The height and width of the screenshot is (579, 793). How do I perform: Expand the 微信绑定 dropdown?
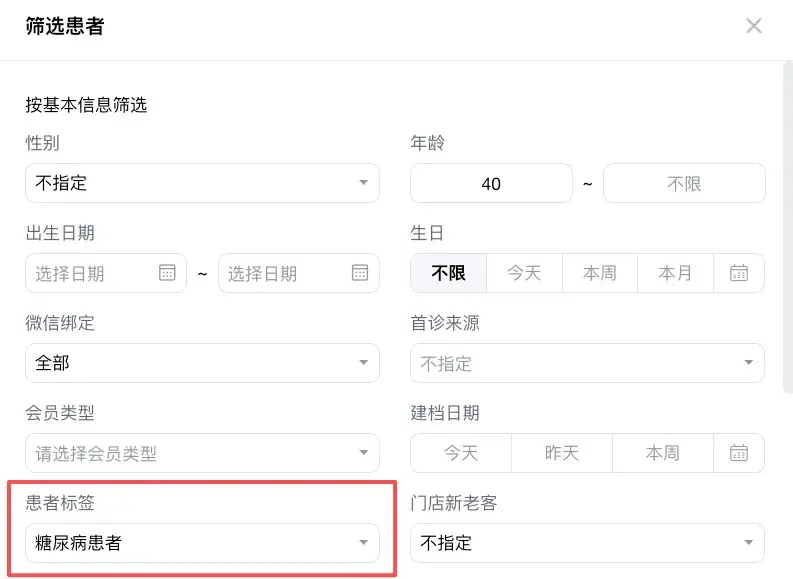tap(202, 363)
